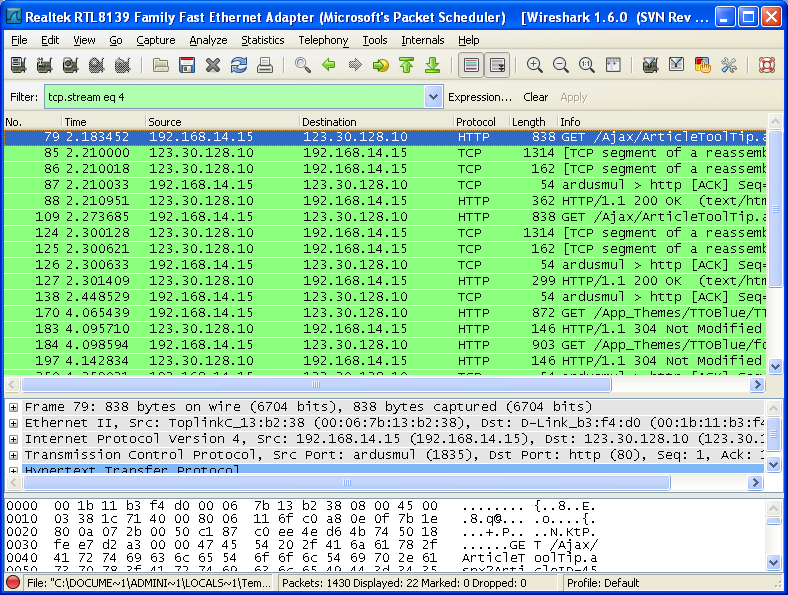
Task: Open the capture interfaces list icon
Action: [19, 65]
